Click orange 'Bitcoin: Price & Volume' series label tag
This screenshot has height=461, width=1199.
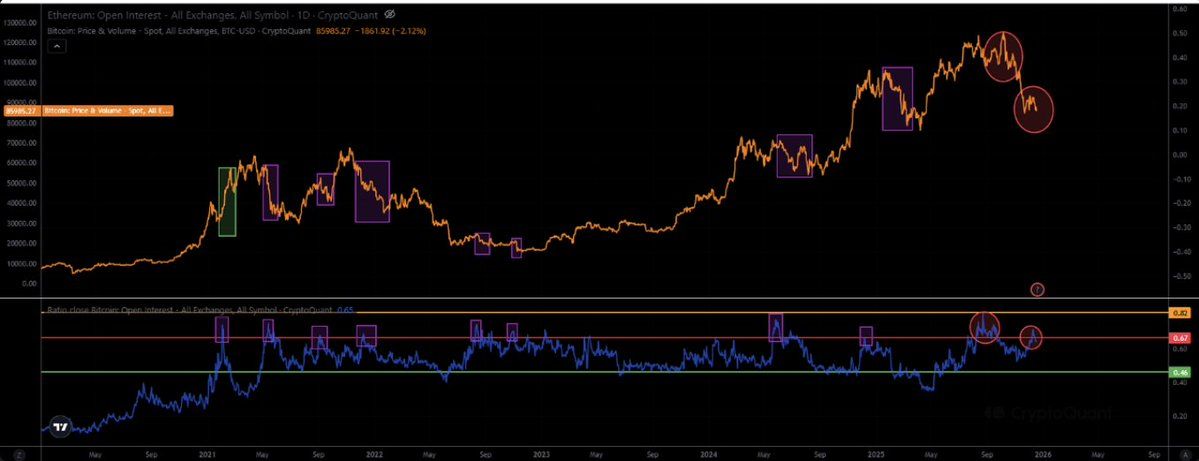tap(106, 111)
